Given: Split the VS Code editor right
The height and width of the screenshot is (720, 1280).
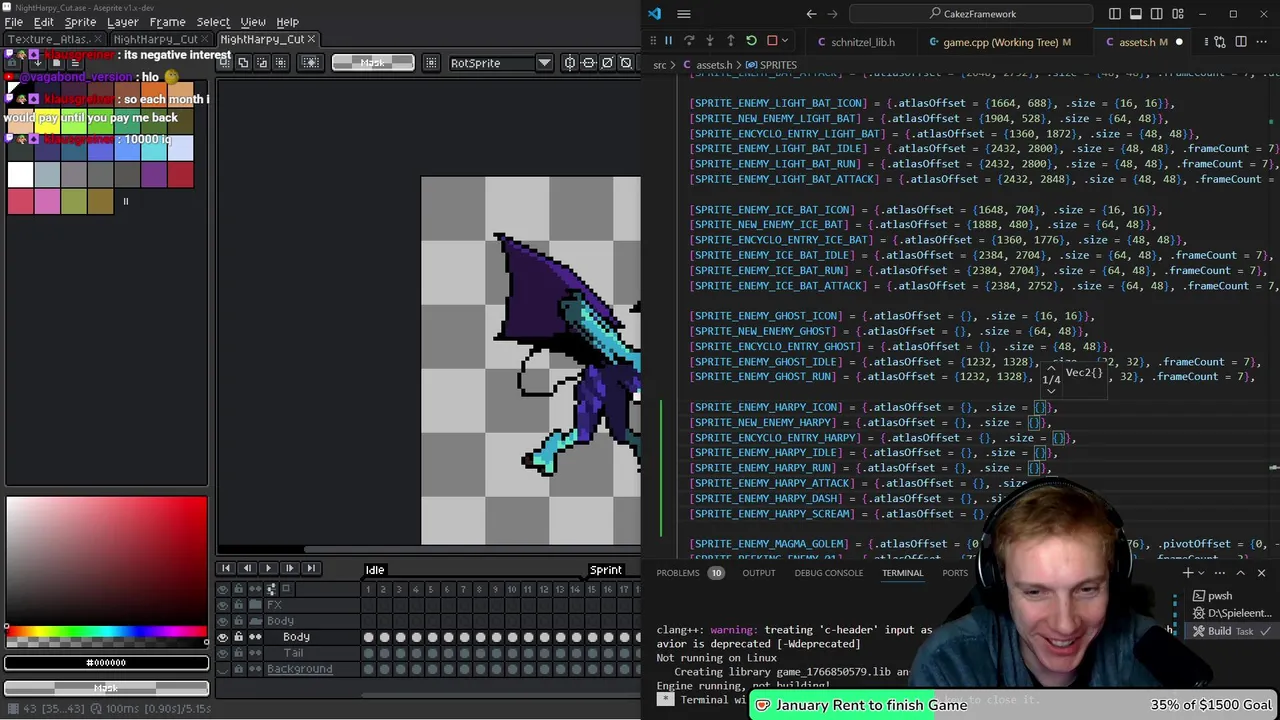Looking at the screenshot, I should [x=1241, y=42].
